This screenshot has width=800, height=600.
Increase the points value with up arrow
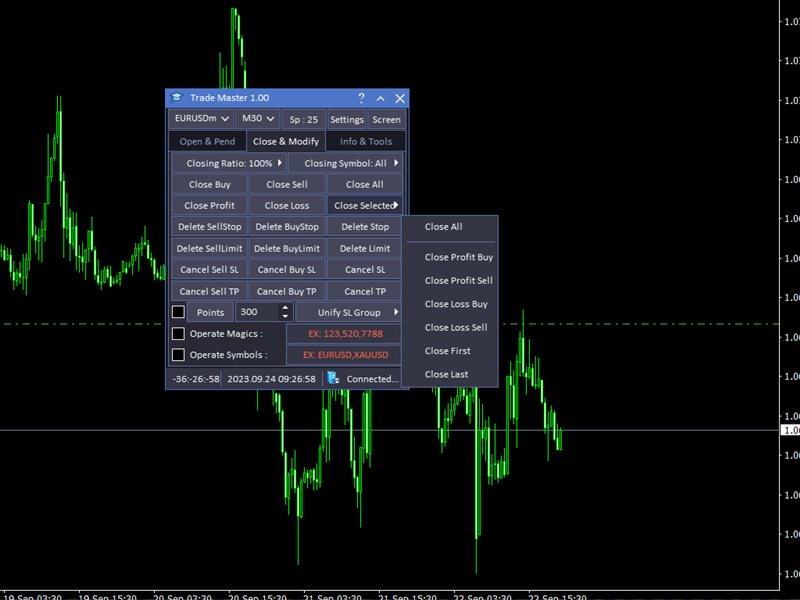pyautogui.click(x=285, y=308)
